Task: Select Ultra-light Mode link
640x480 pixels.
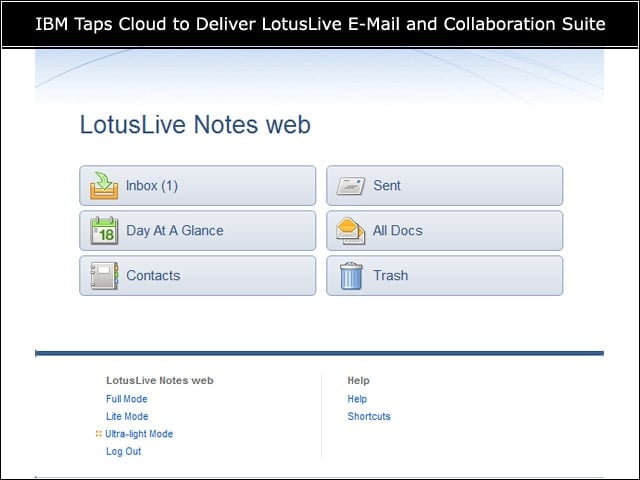Action: [139, 434]
